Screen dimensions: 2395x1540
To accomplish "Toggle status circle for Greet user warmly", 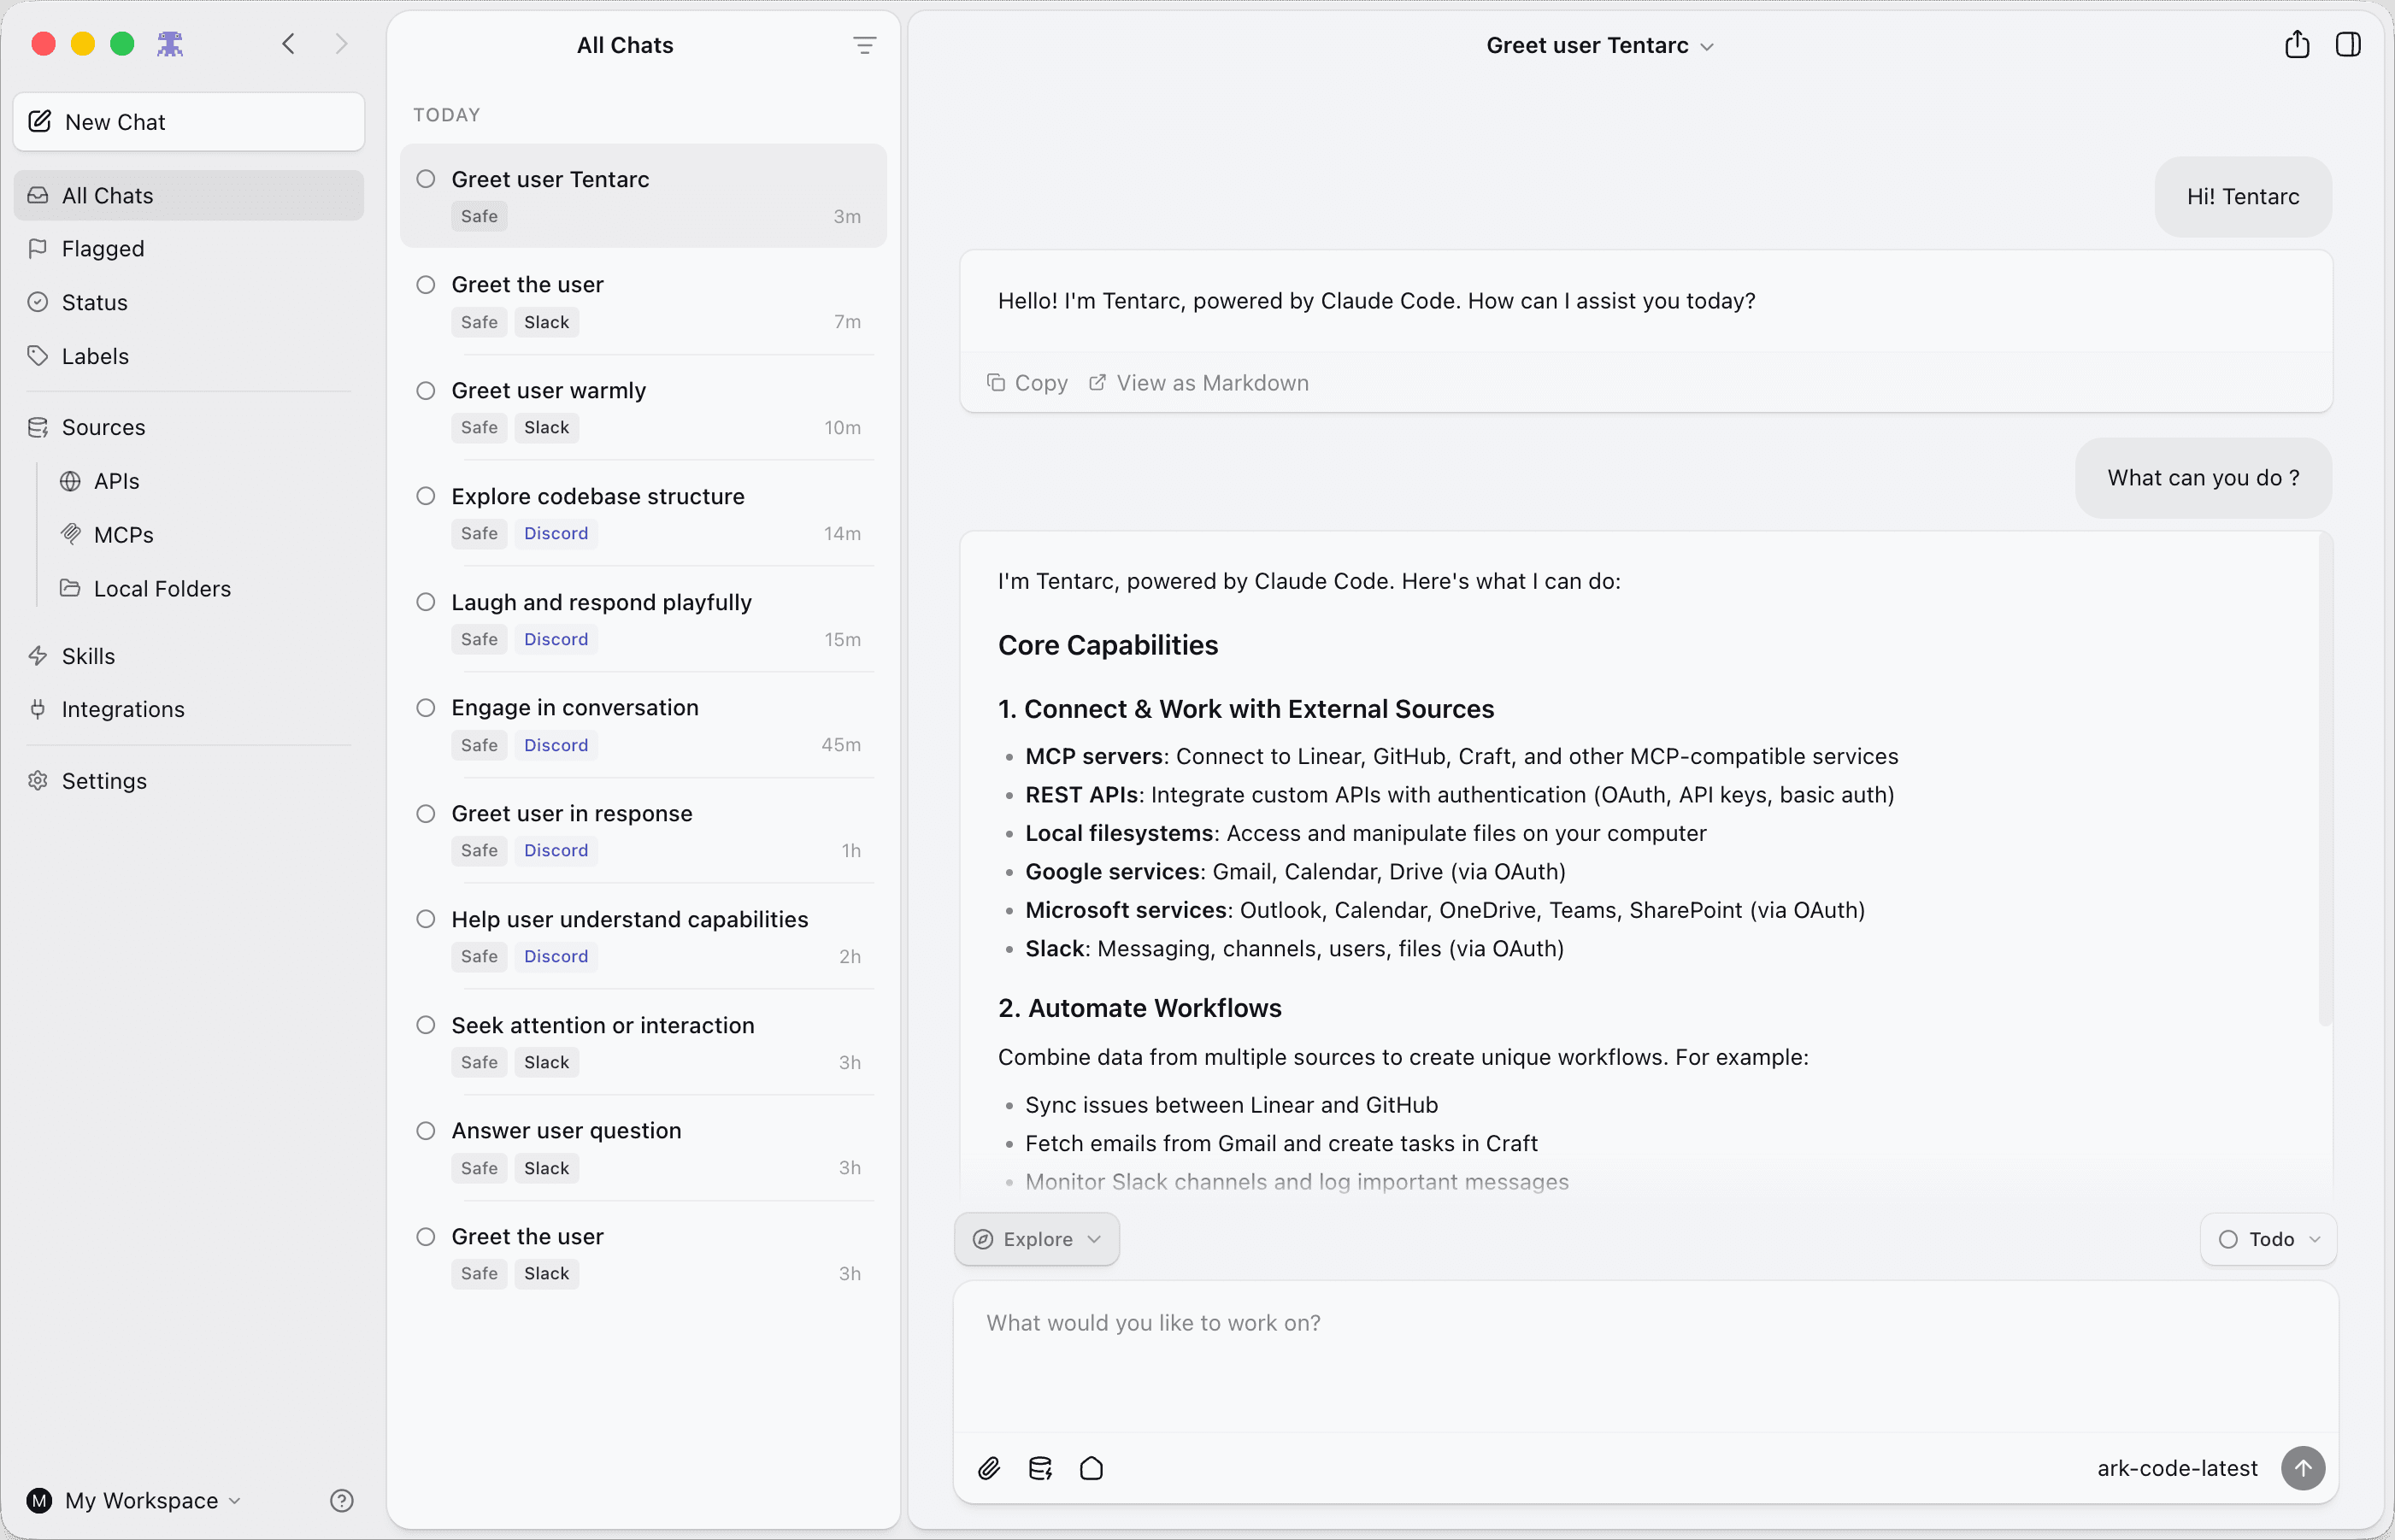I will click(x=426, y=390).
